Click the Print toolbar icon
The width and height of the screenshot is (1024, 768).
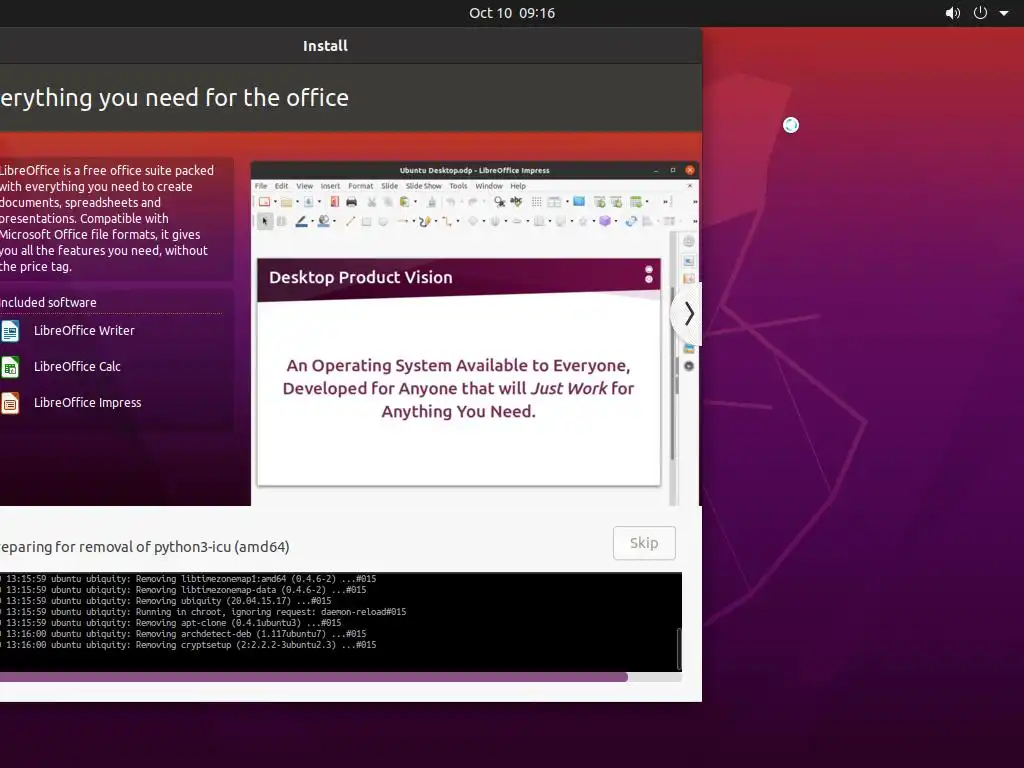point(351,202)
